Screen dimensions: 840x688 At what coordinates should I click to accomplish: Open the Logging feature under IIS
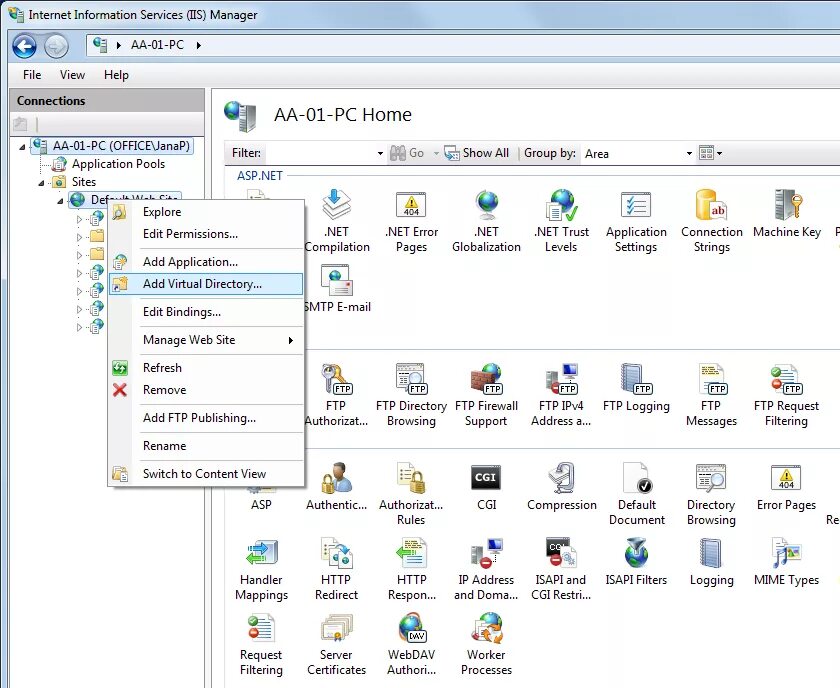click(x=711, y=562)
